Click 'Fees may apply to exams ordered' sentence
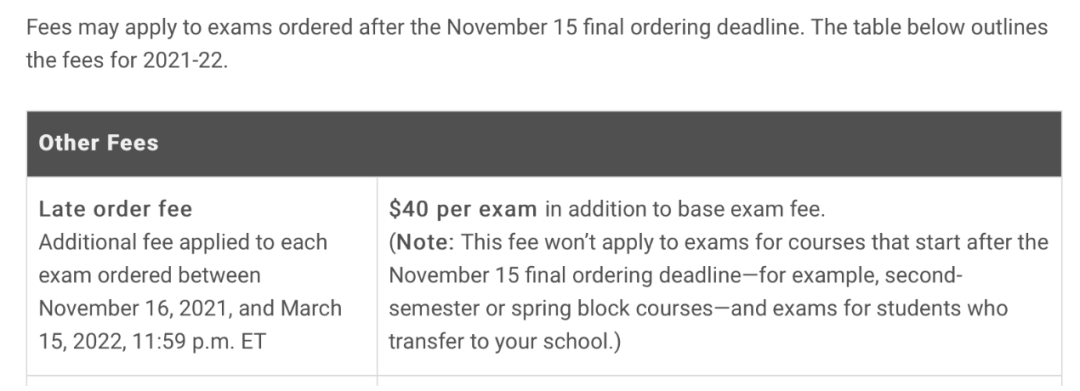 tap(189, 27)
